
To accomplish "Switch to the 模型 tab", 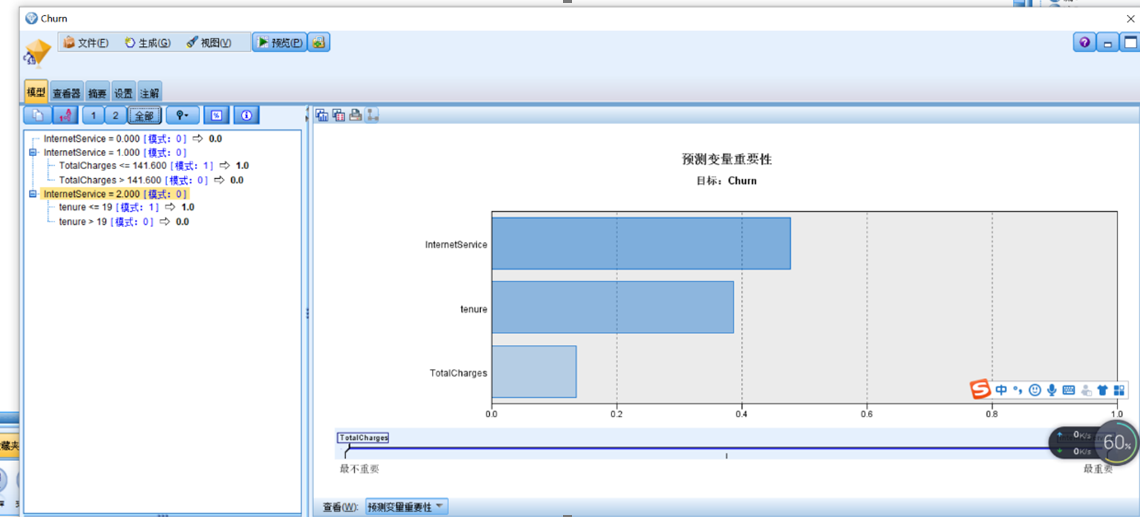I will (36, 93).
